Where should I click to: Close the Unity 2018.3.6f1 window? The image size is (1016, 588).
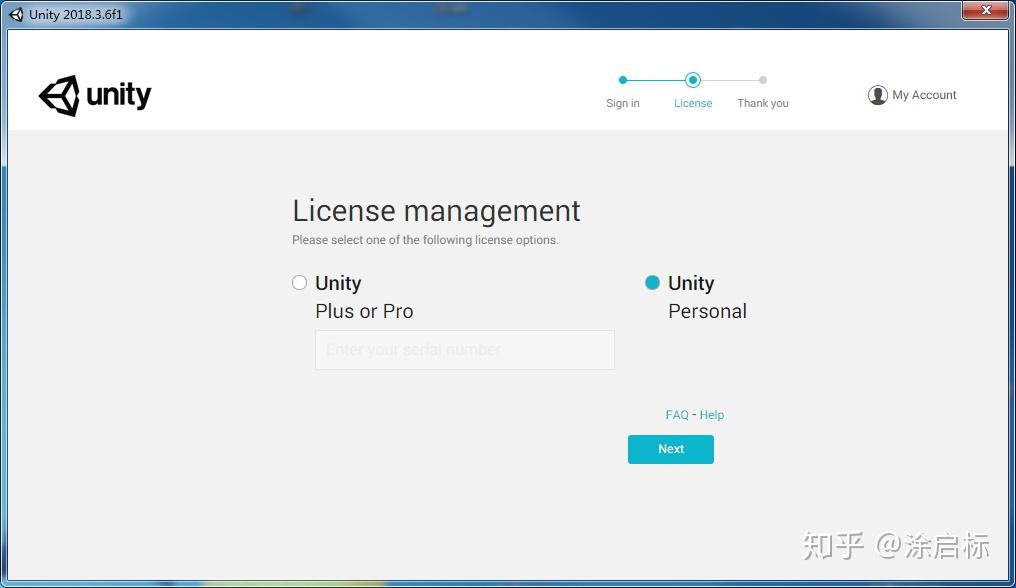pyautogui.click(x=985, y=10)
